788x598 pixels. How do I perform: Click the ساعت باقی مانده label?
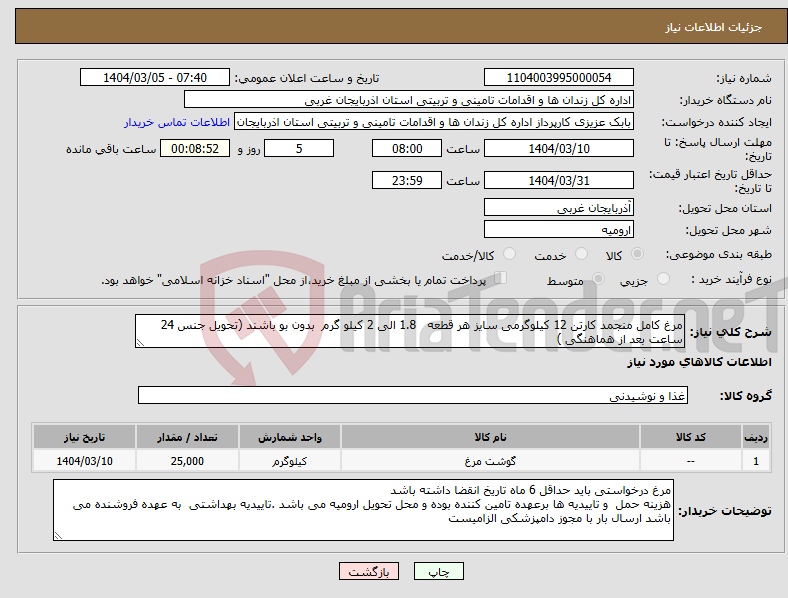coord(111,149)
